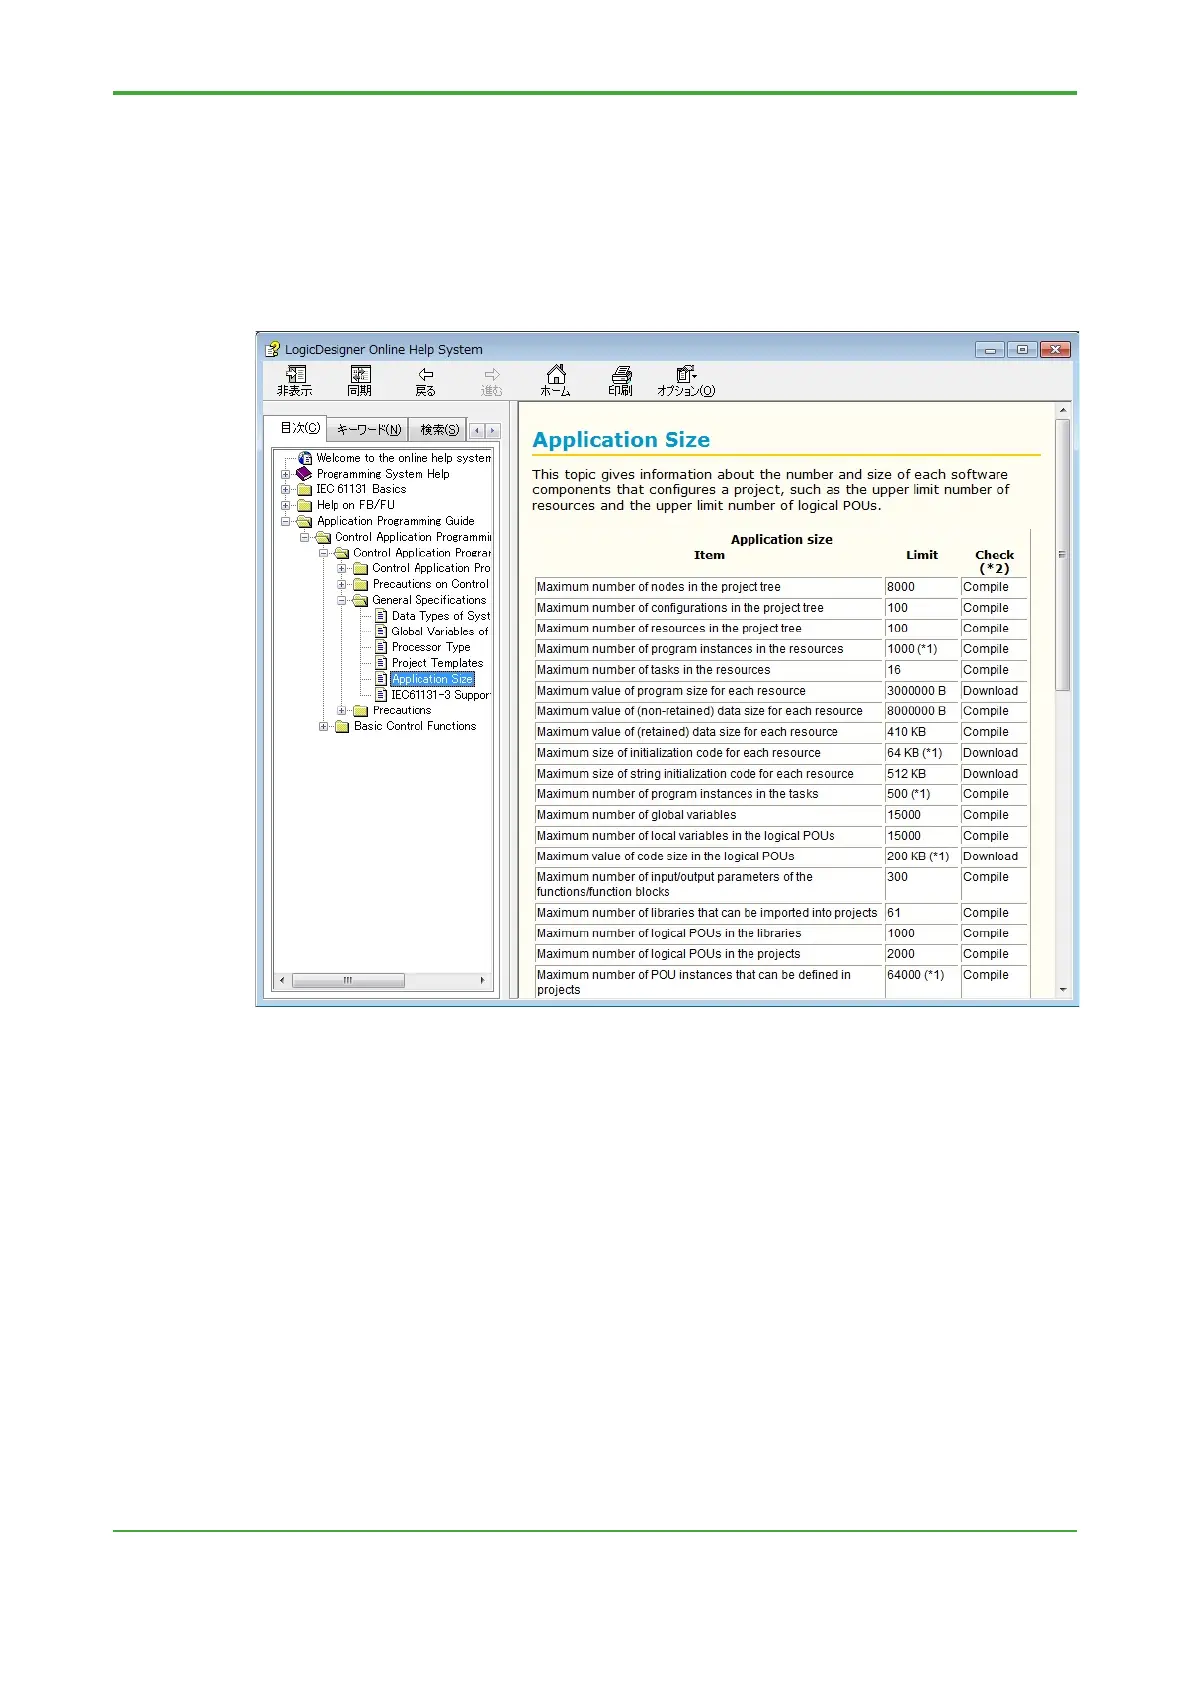
Task: Expand the IEC 61131 Basics folder
Action: (286, 489)
